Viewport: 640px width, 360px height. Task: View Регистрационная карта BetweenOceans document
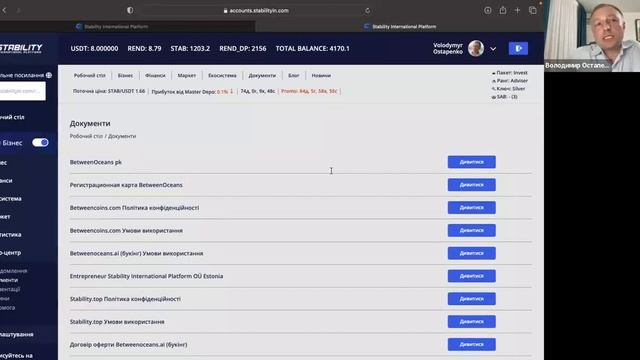[x=471, y=185]
